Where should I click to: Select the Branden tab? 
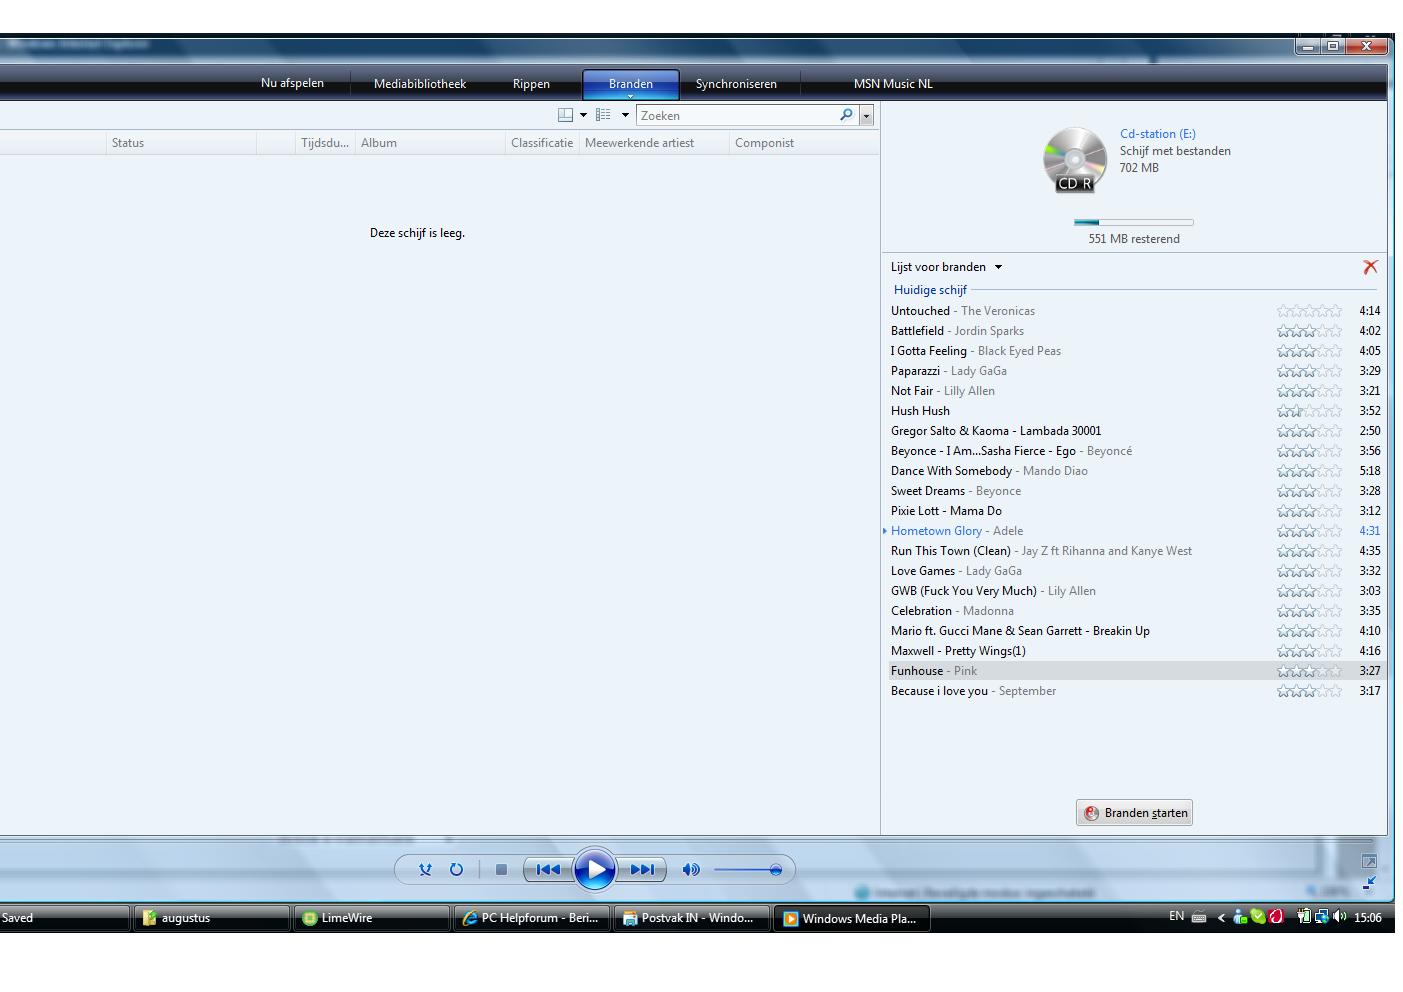(631, 84)
